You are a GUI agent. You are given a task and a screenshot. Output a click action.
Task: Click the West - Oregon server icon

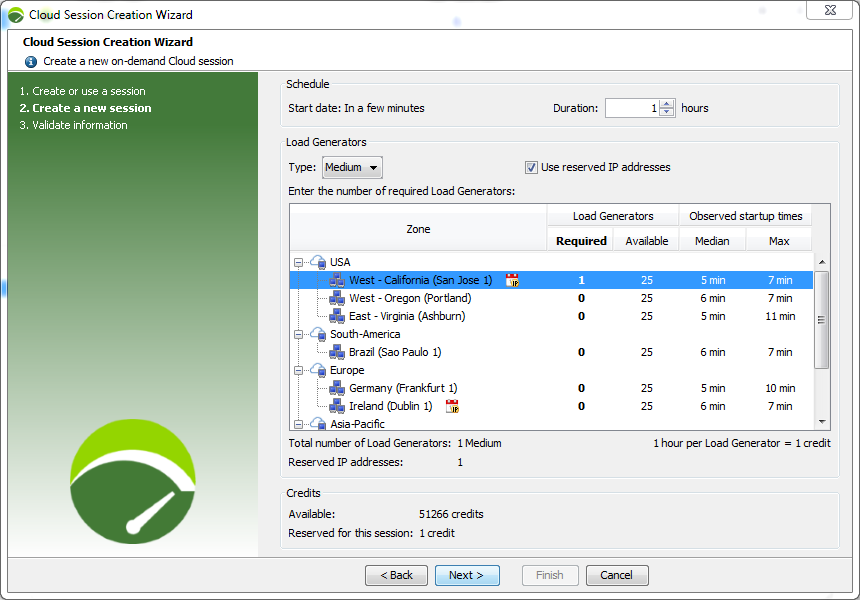(x=337, y=299)
